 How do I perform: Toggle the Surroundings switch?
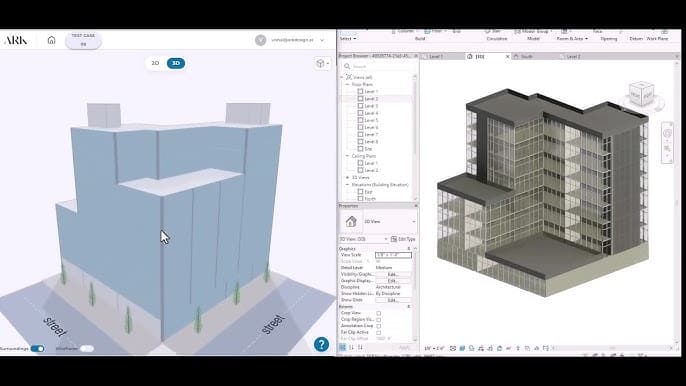click(37, 348)
